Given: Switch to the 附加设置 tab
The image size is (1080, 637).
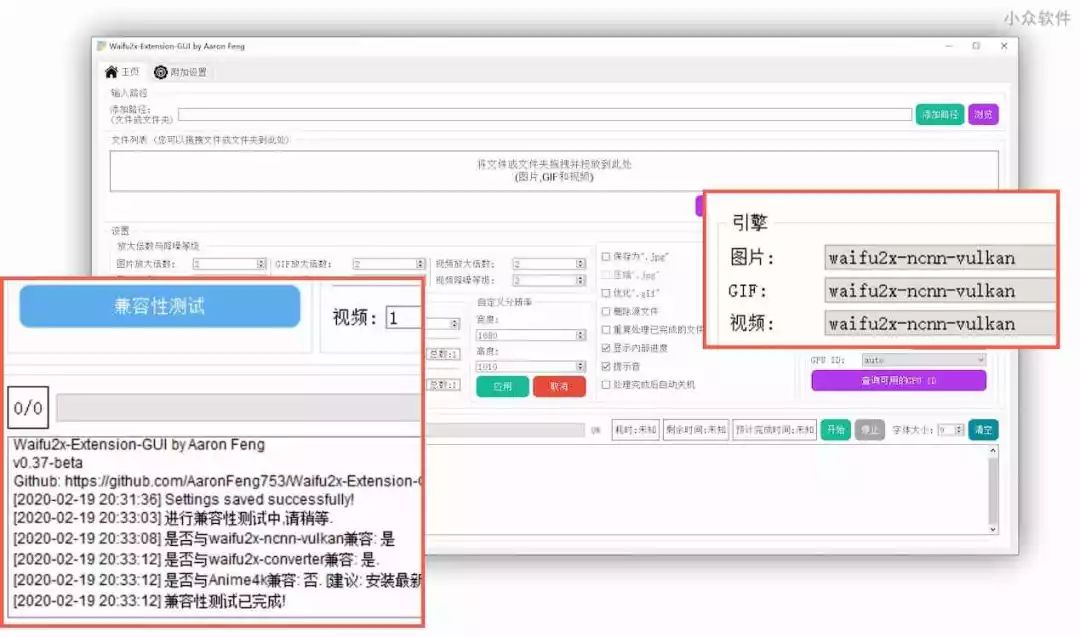Looking at the screenshot, I should pyautogui.click(x=180, y=72).
